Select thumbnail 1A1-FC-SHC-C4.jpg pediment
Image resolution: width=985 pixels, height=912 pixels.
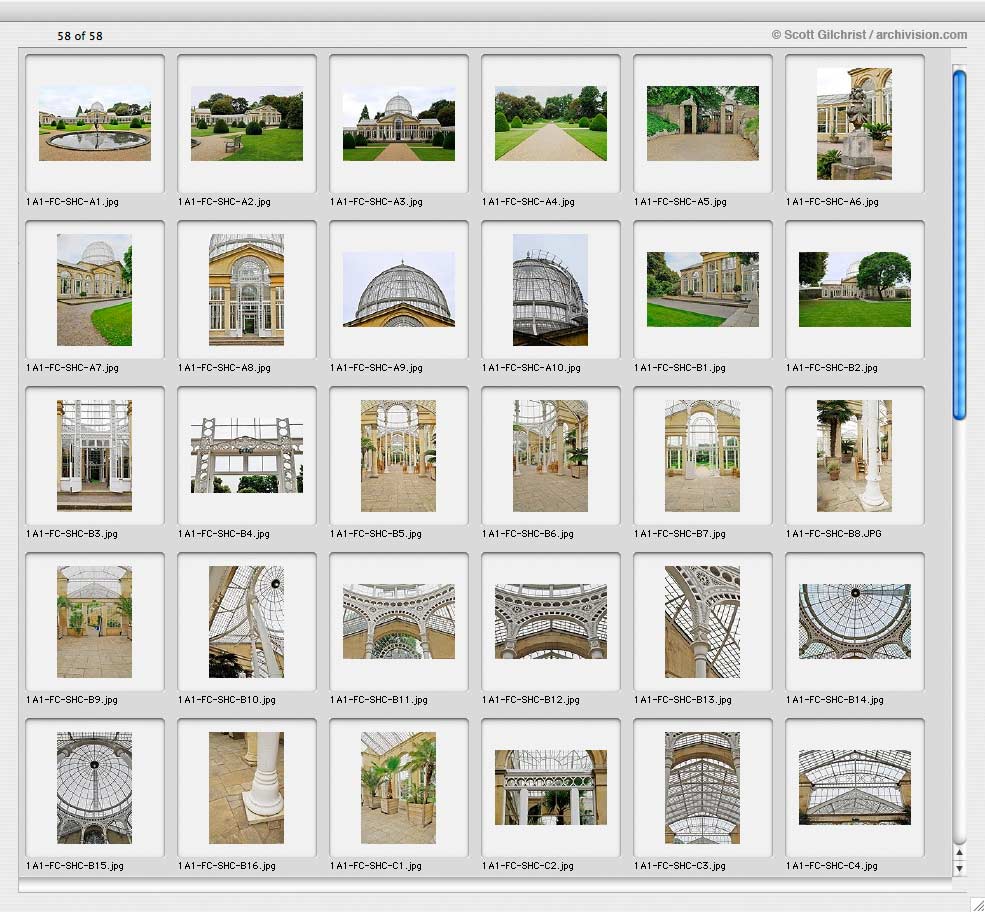855,786
